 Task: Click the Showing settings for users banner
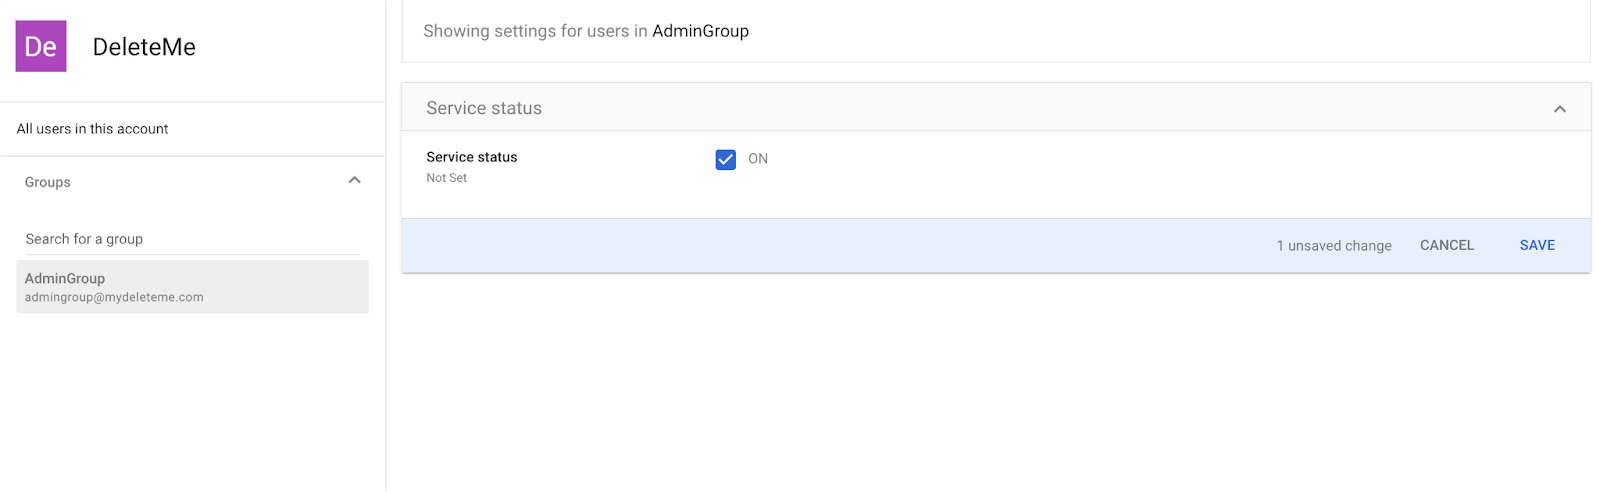pos(996,31)
